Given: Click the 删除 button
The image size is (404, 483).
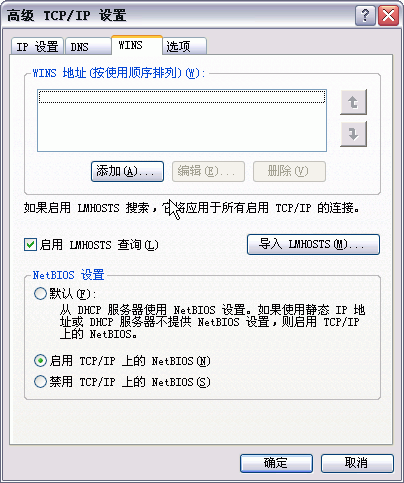Looking at the screenshot, I should coord(289,171).
